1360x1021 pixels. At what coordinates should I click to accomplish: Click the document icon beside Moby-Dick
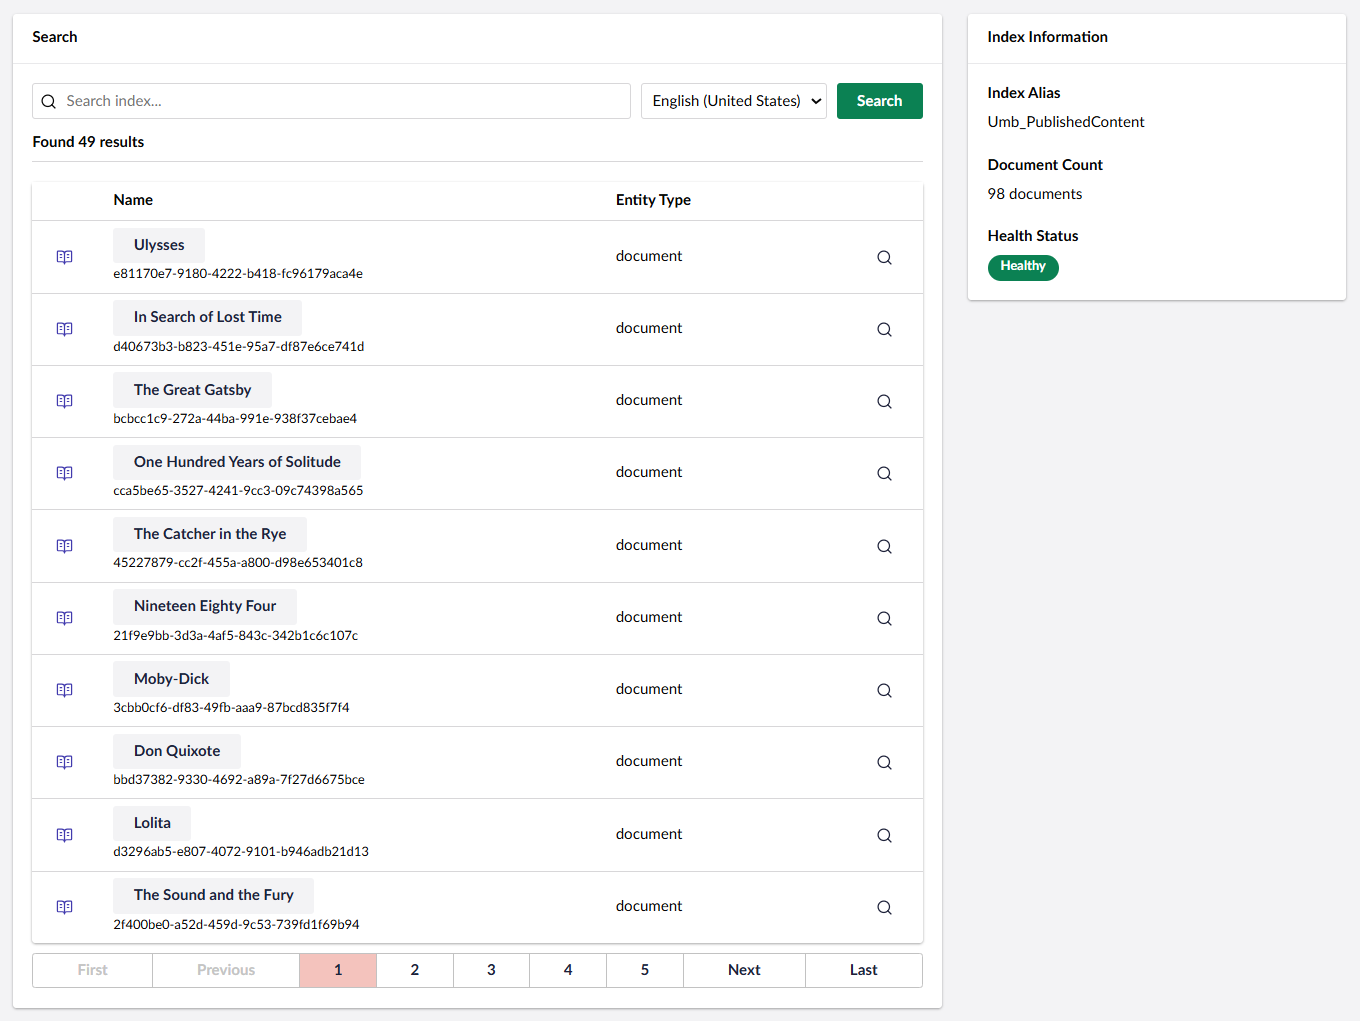[64, 690]
